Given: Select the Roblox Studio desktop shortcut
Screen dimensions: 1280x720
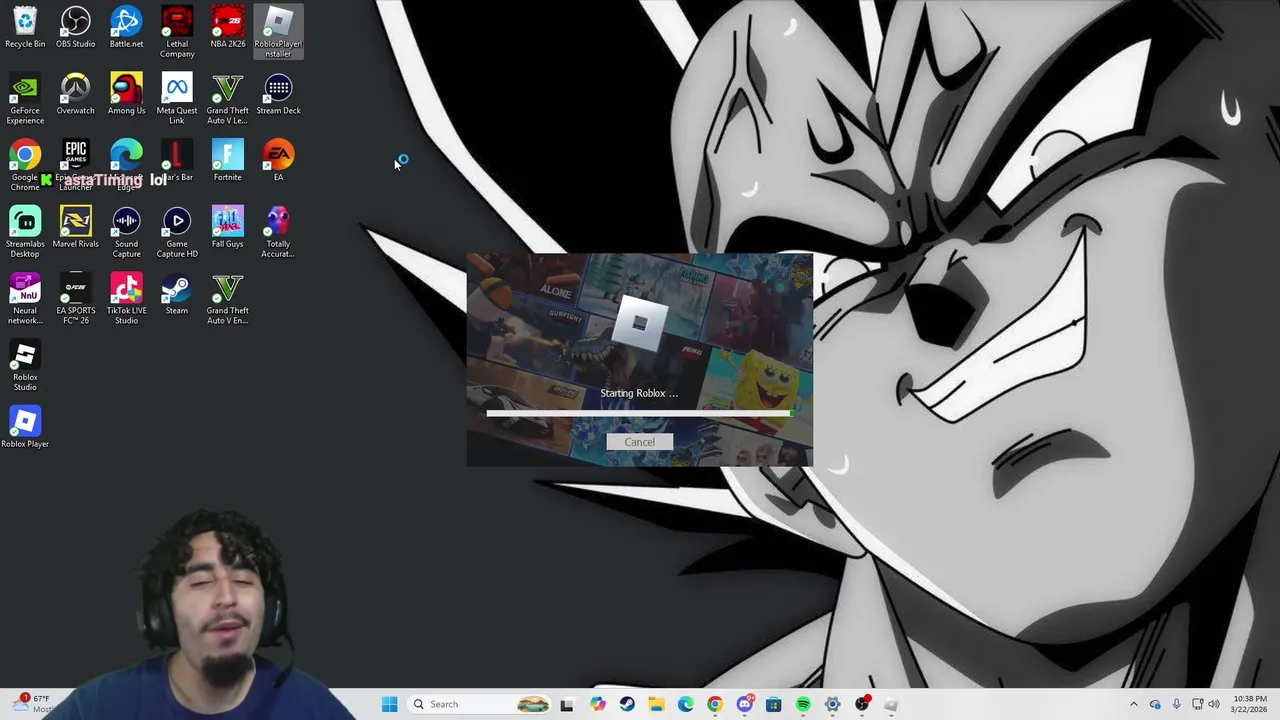Looking at the screenshot, I should point(25,366).
